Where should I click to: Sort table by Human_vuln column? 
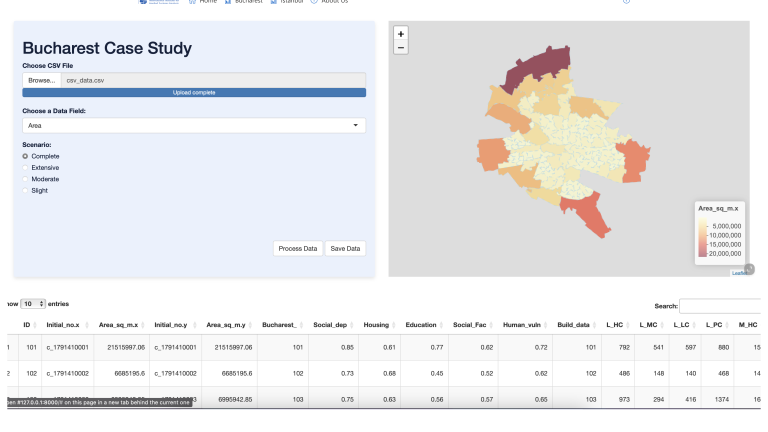[525, 325]
